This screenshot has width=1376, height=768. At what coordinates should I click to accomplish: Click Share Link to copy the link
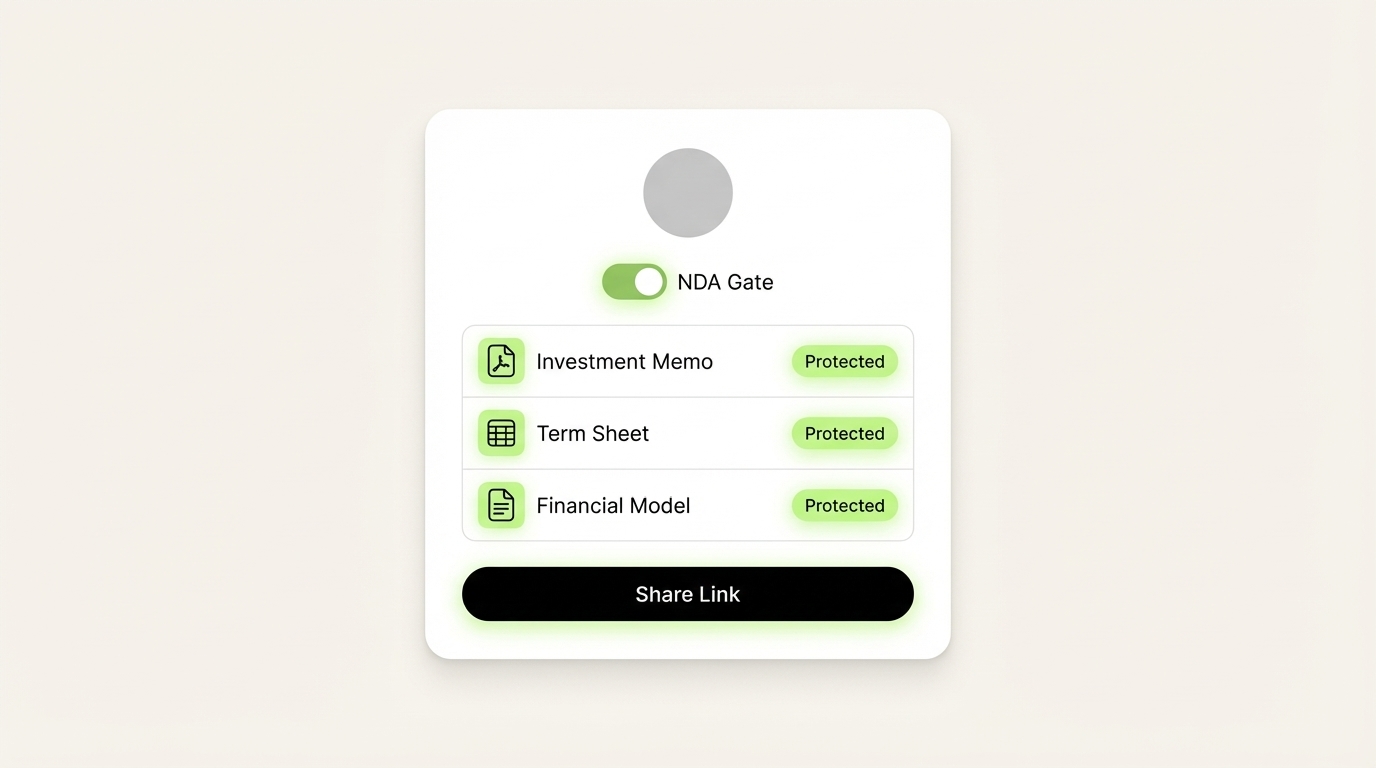(x=687, y=593)
